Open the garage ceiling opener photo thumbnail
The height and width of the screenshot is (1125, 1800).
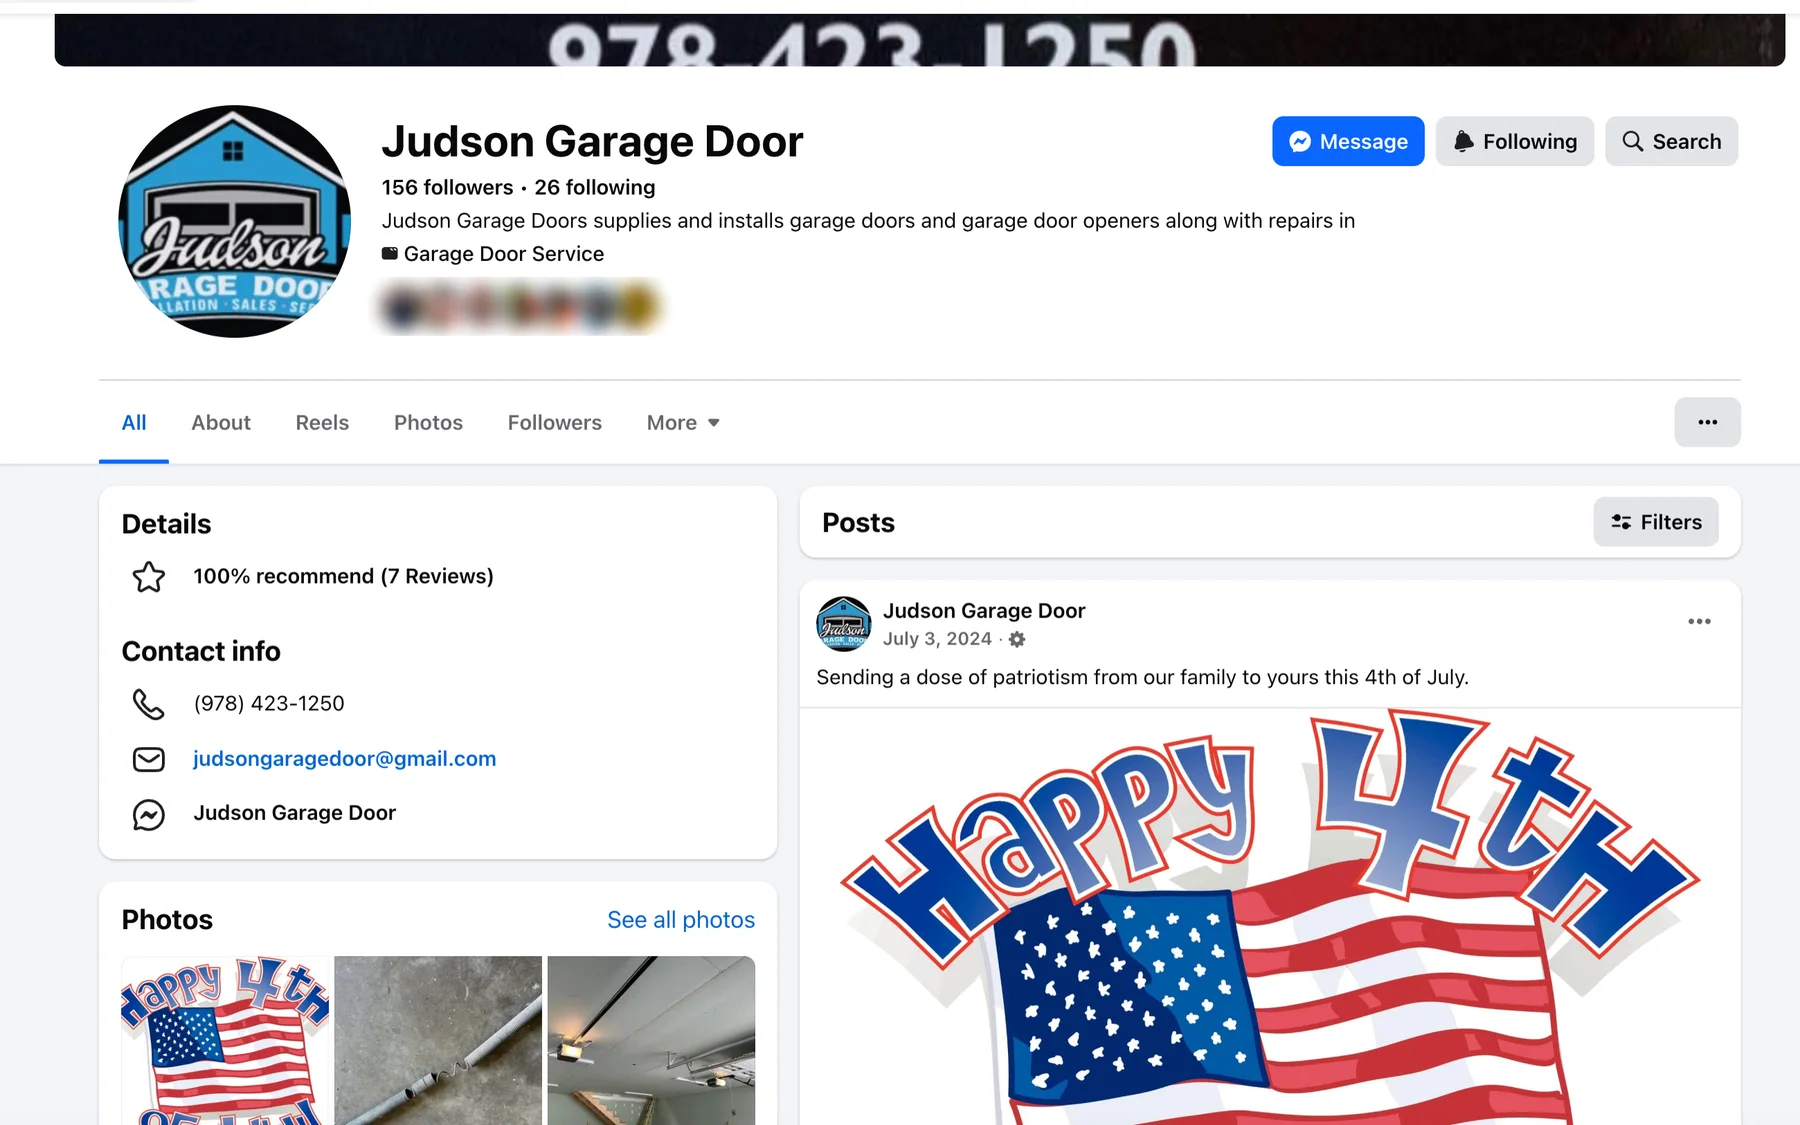coord(651,1040)
